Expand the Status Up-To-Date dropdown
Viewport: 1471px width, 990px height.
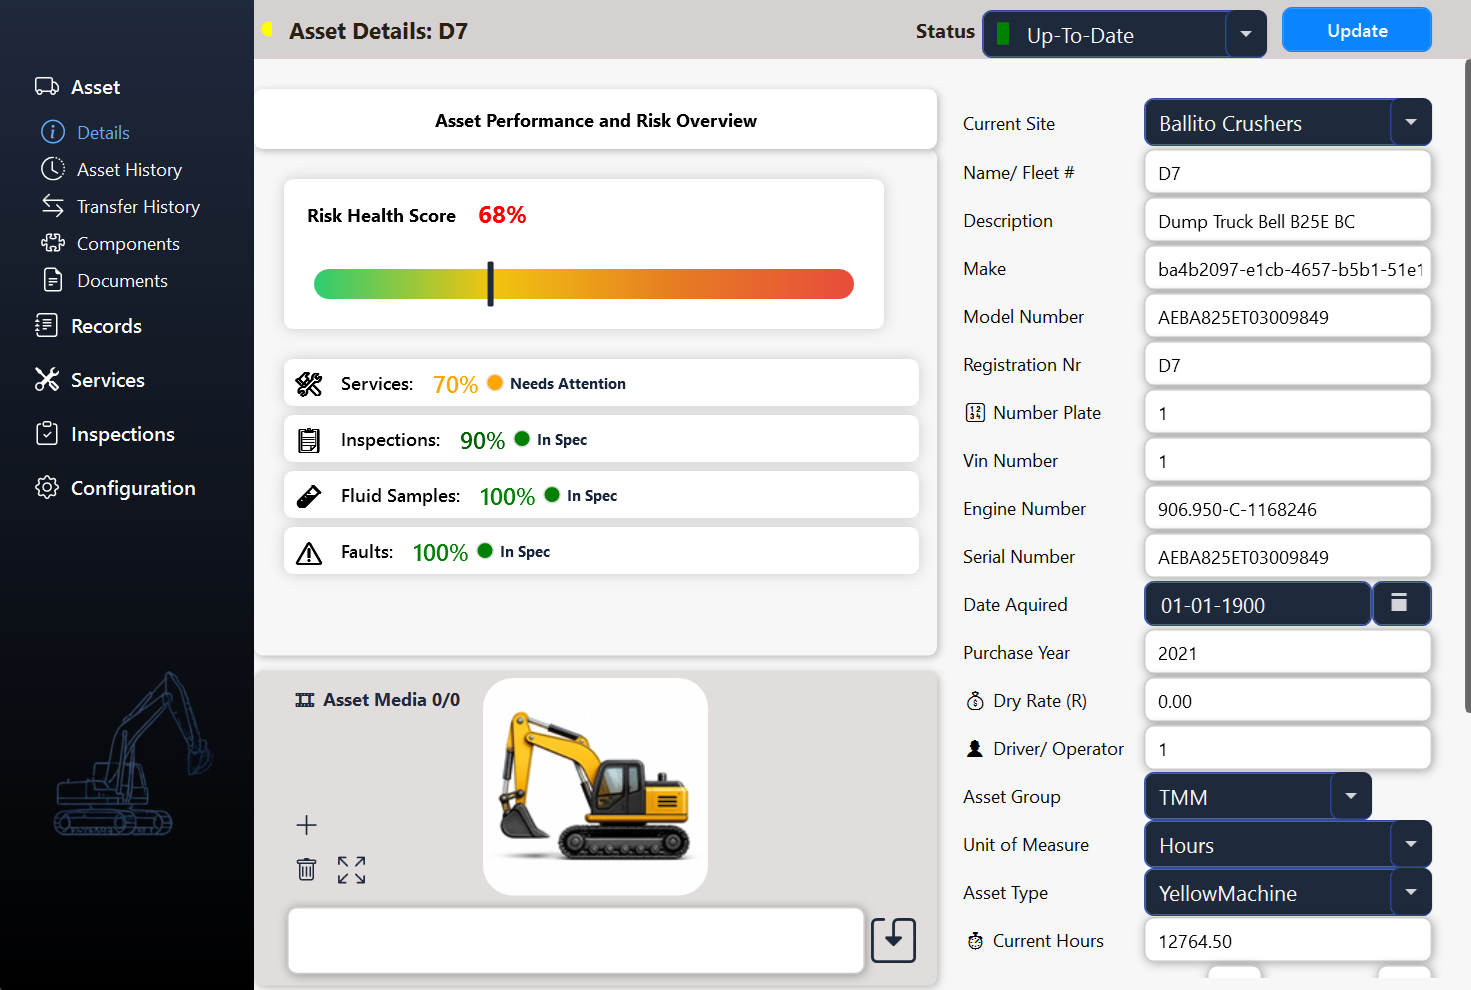pyautogui.click(x=1246, y=34)
